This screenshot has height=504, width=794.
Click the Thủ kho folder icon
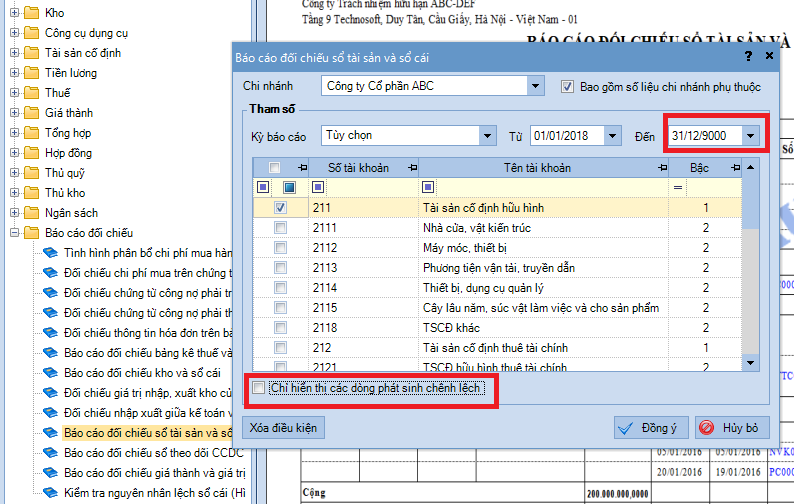[x=31, y=193]
